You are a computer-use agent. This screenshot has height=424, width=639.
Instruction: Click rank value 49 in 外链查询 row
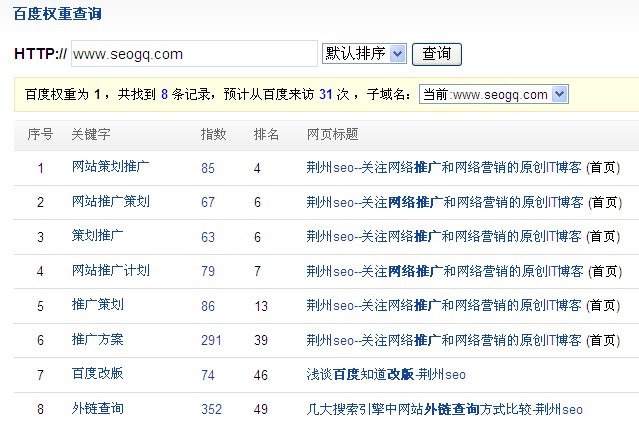pyautogui.click(x=261, y=409)
